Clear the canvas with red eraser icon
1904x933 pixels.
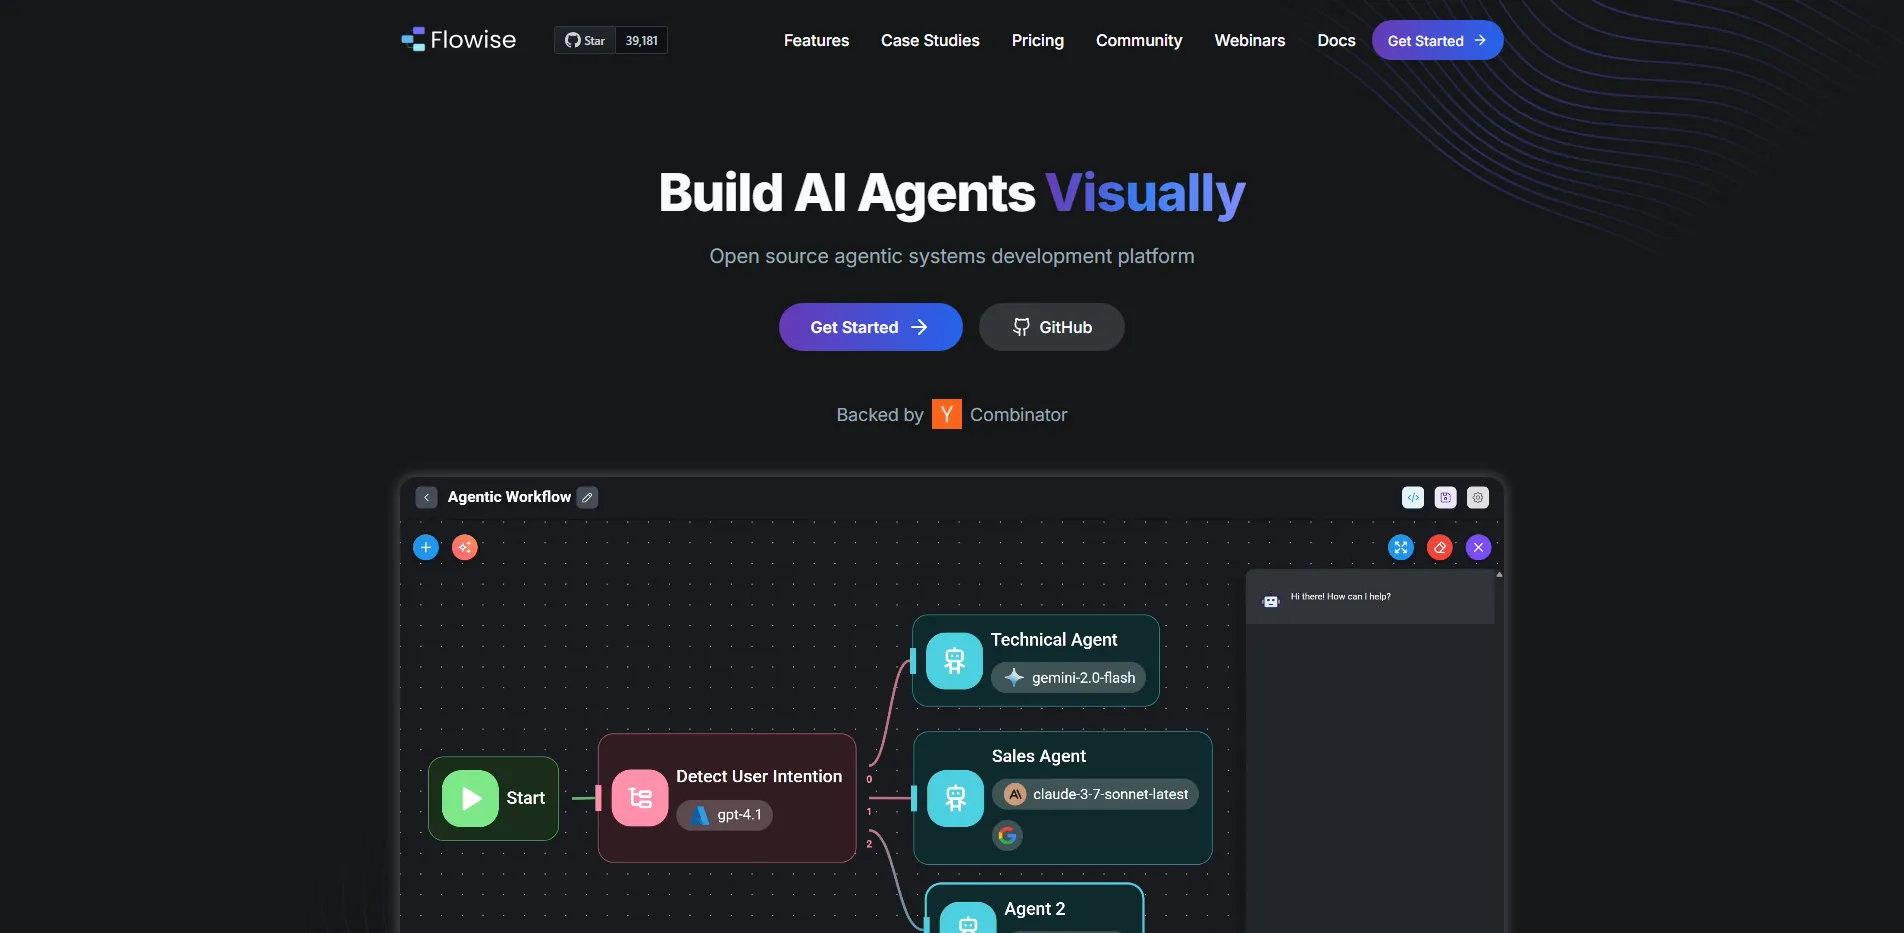1439,547
